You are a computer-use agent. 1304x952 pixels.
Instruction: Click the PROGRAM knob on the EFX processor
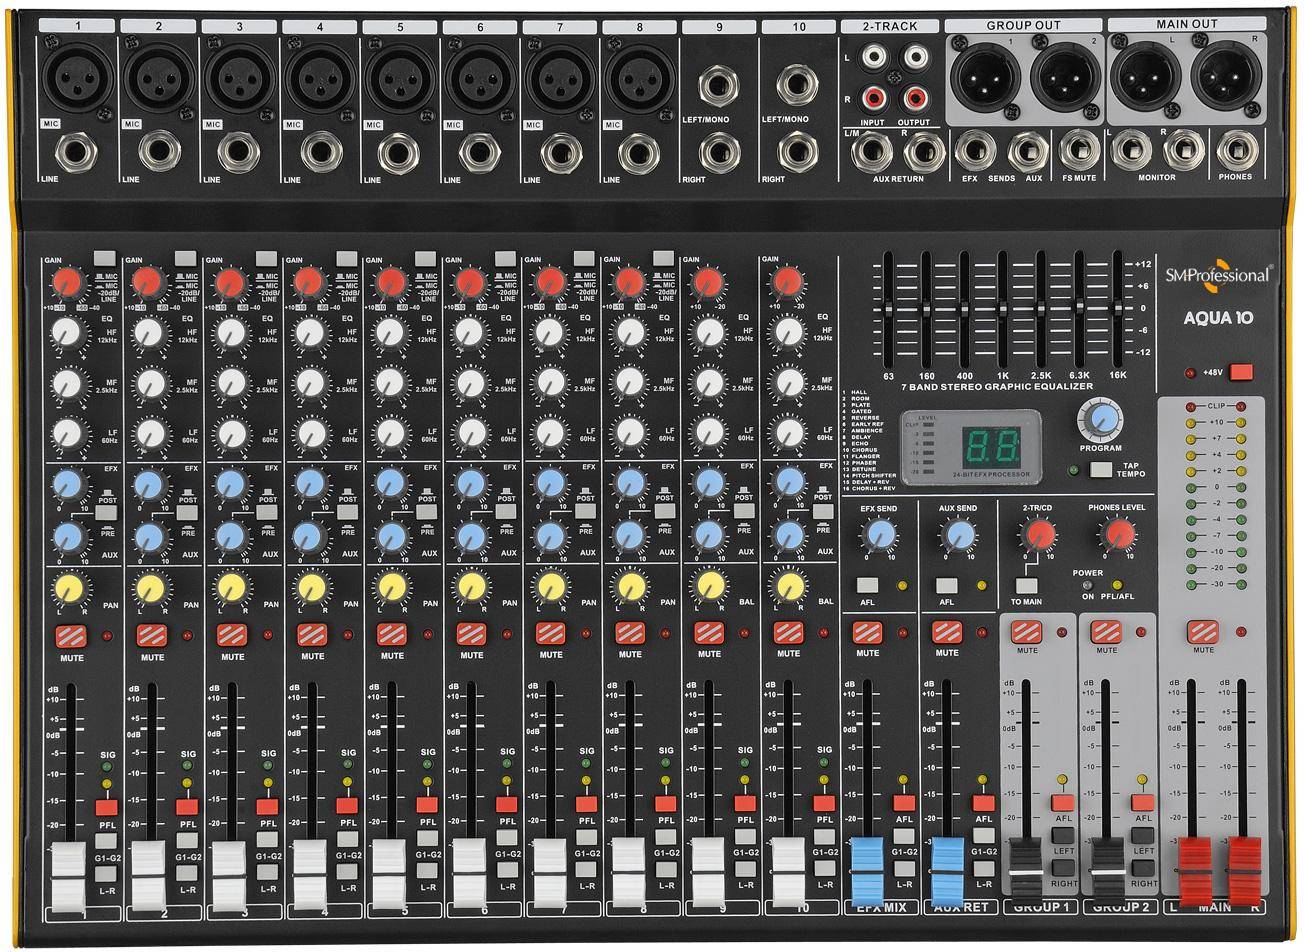click(1100, 422)
